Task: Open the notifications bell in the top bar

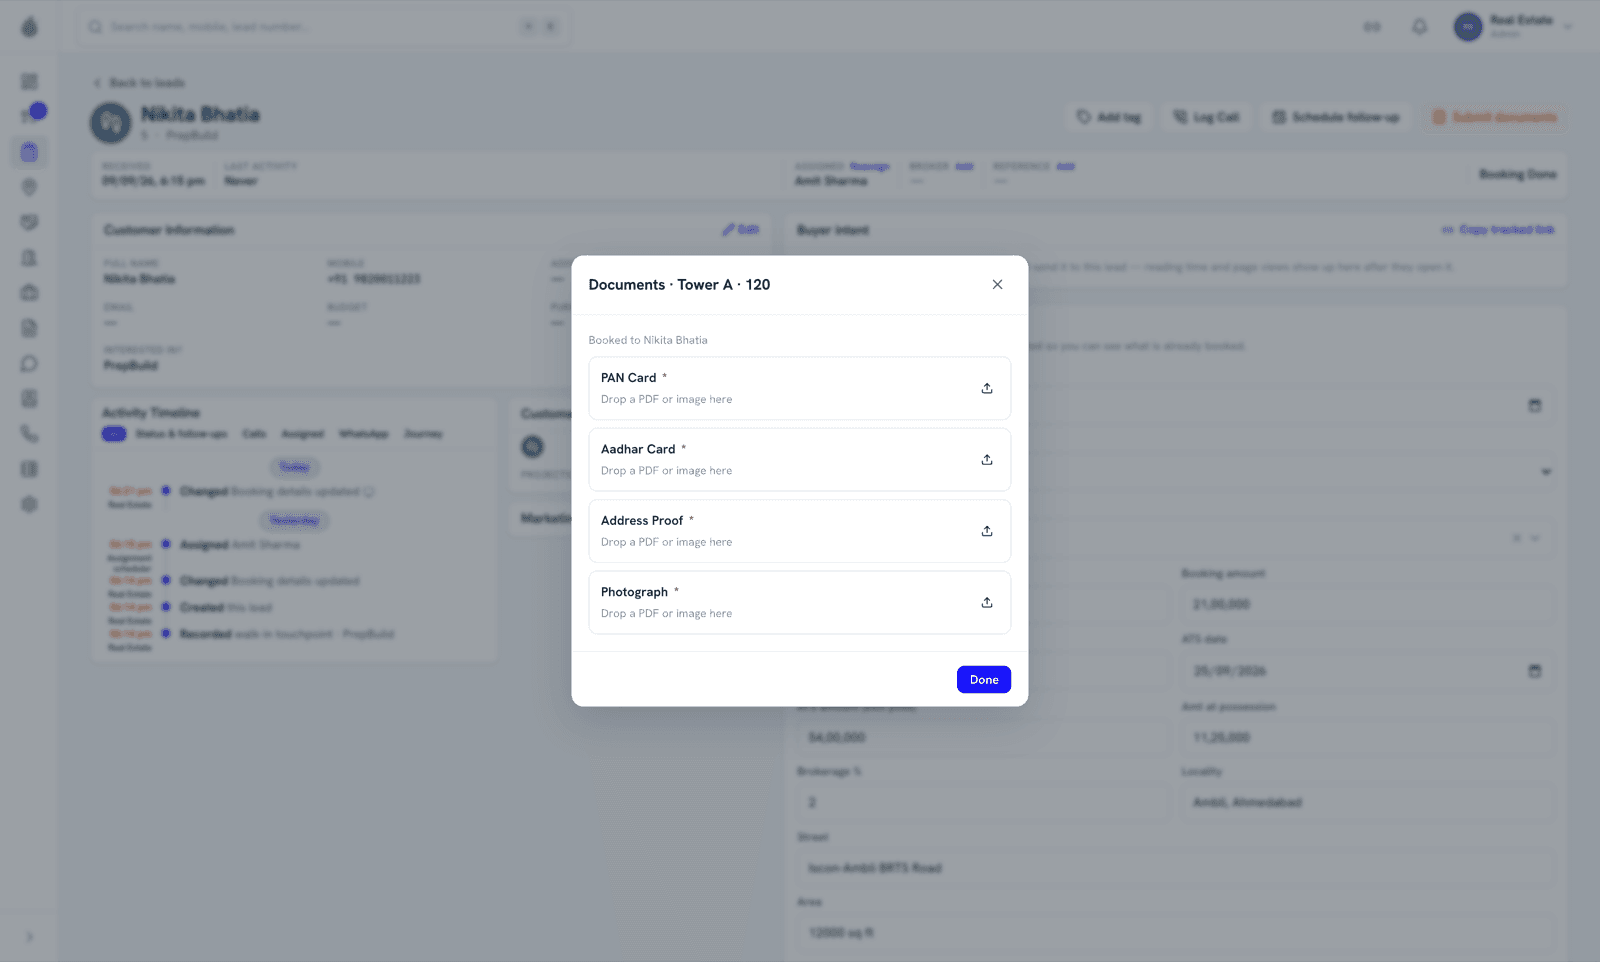Action: (x=1419, y=27)
